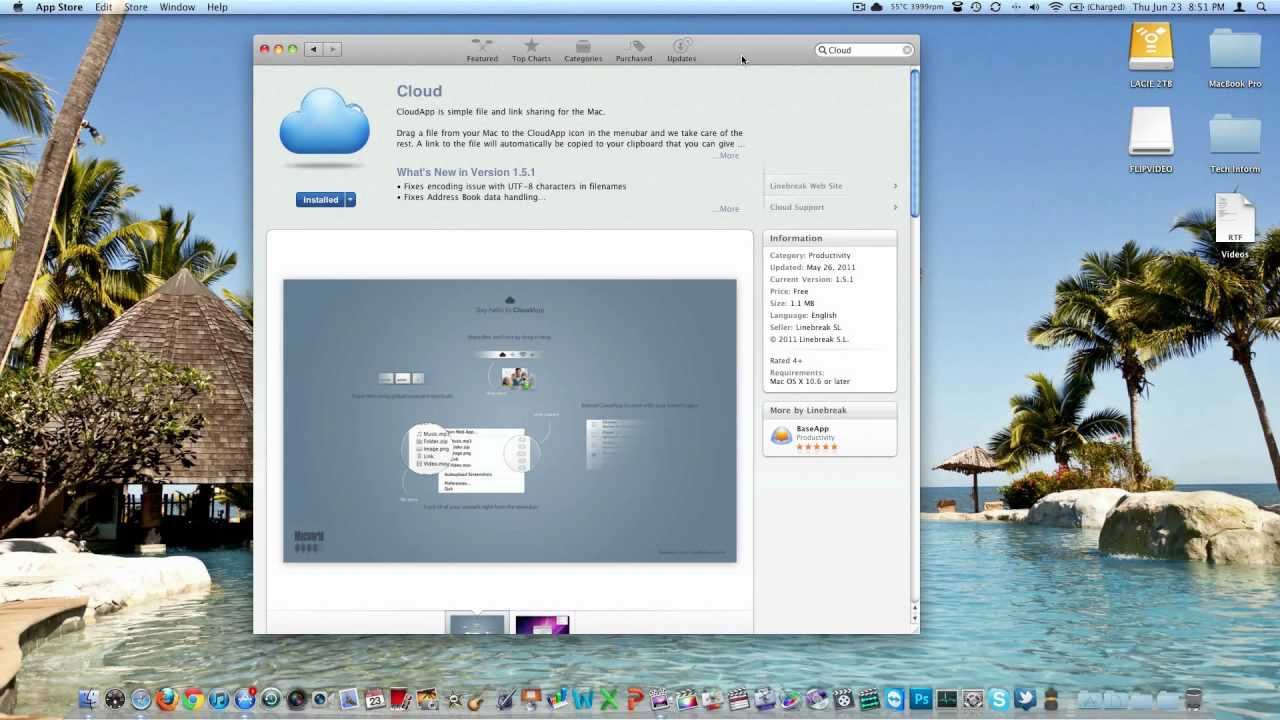Open the Window menu
1280x720 pixels.
pos(177,7)
